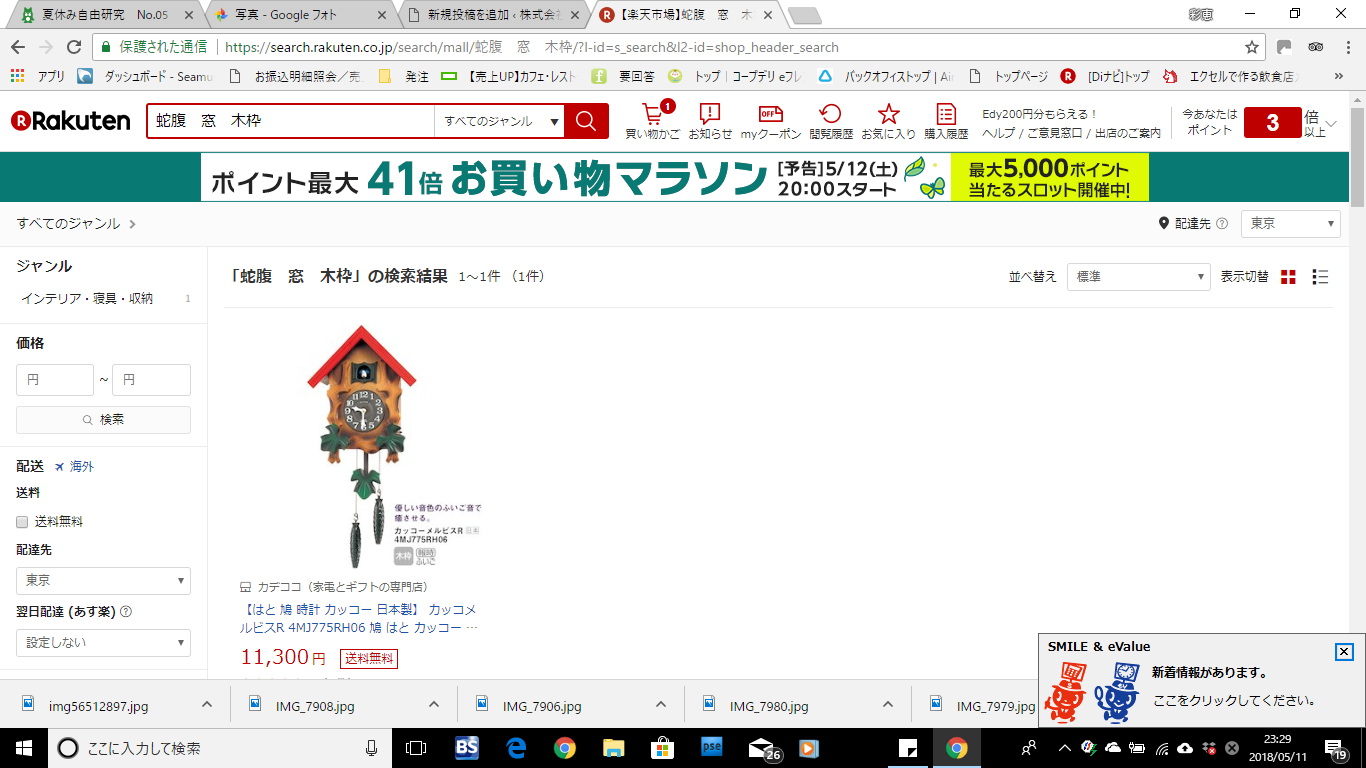This screenshot has height=768, width=1366.
Task: Select the インテリア・寝具・収納 genre link
Action: (87, 298)
